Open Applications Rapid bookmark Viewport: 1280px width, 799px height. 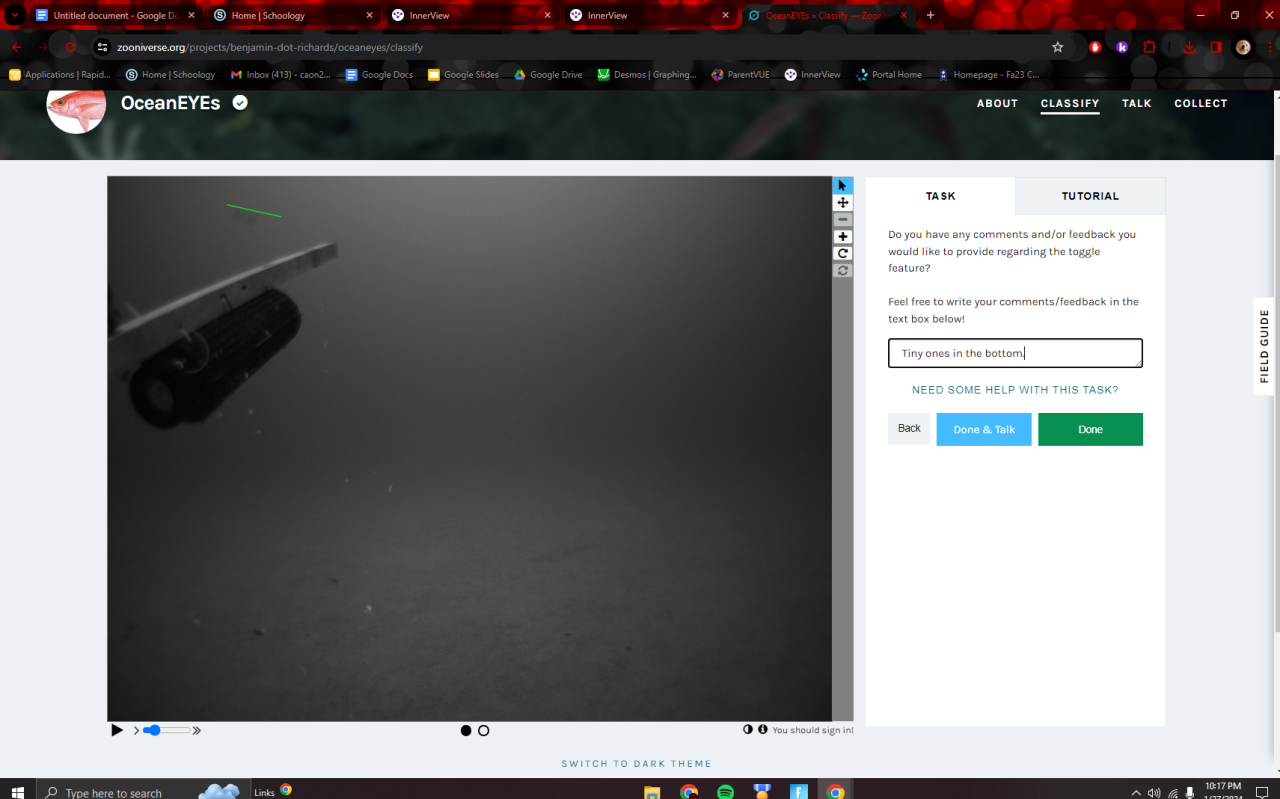tap(60, 75)
